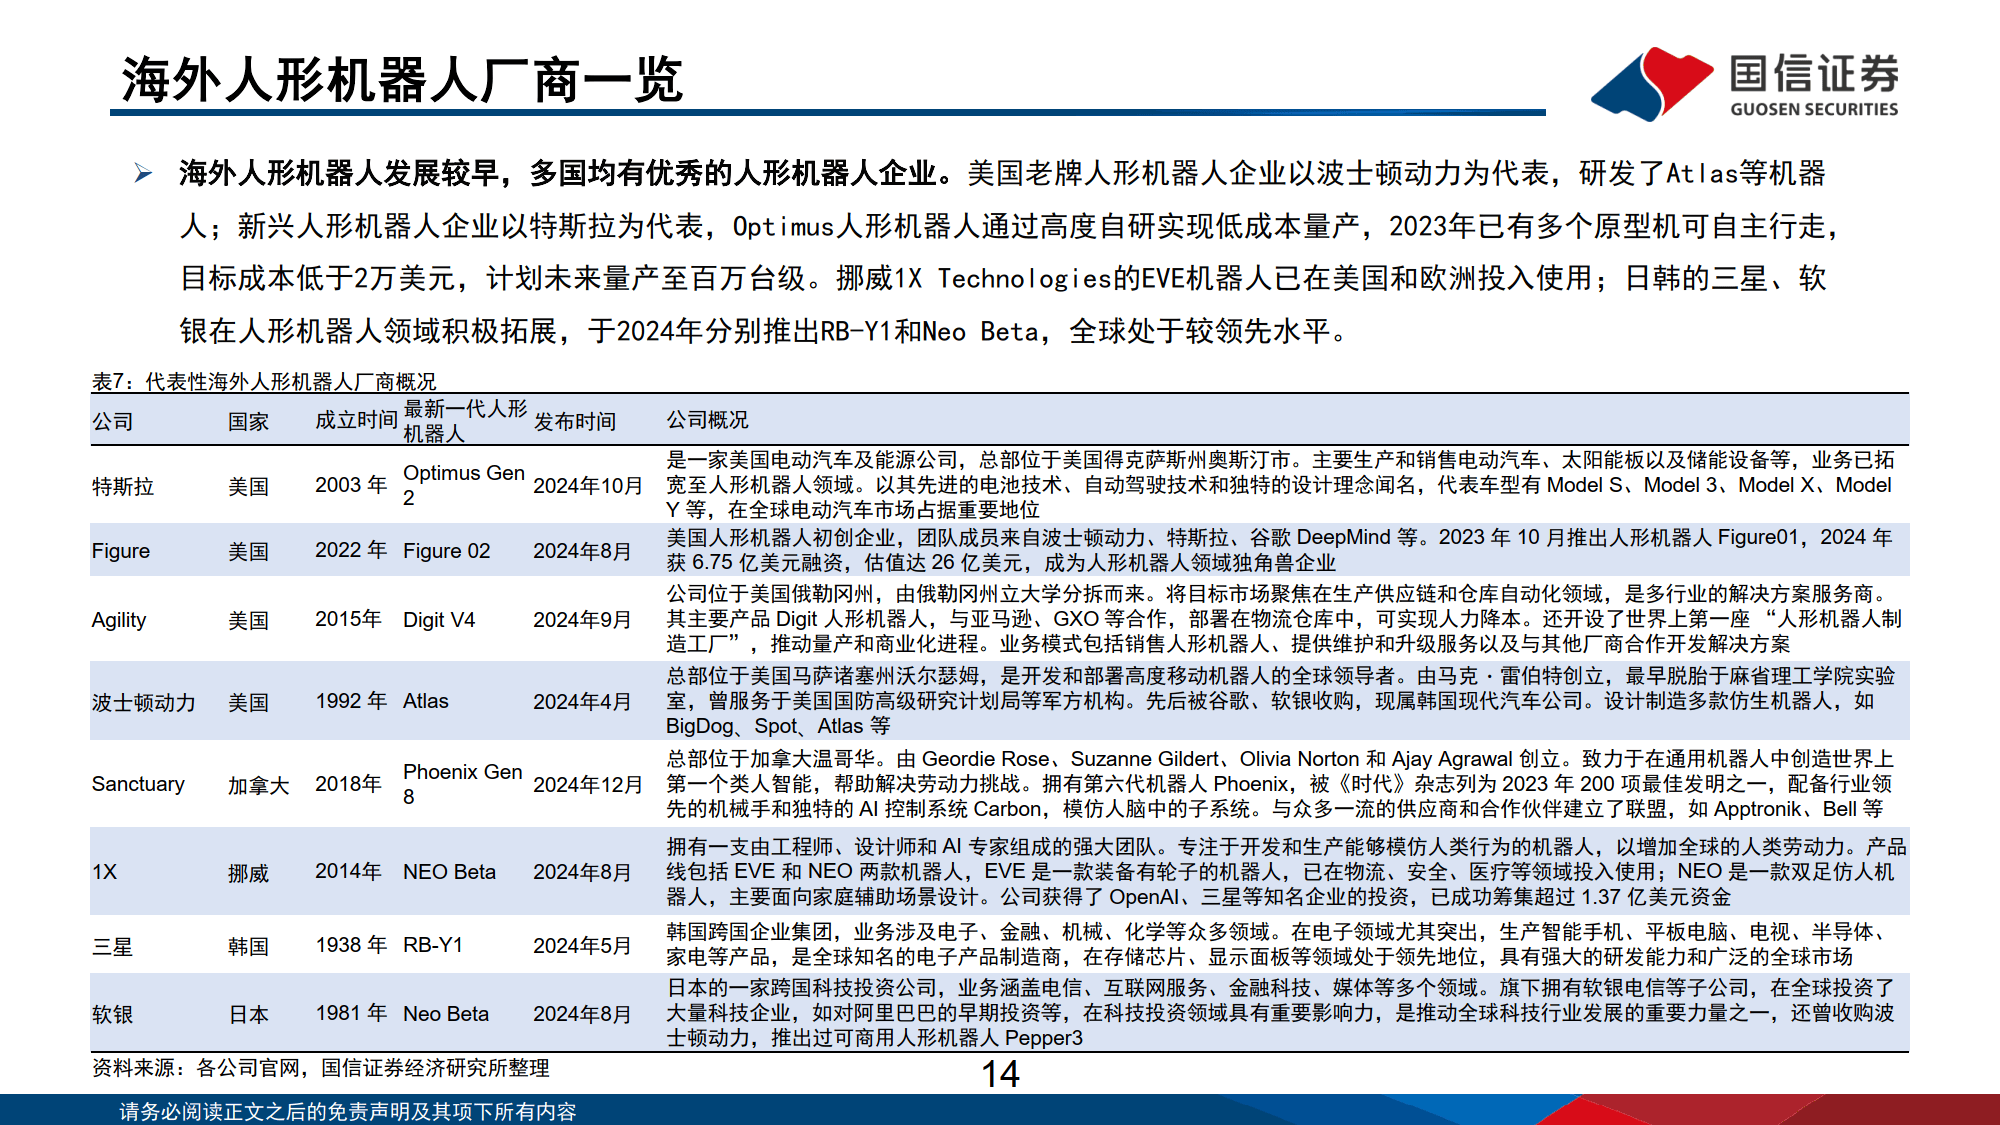Select the 软银 company cell
This screenshot has height=1125, width=2000.
(112, 1014)
